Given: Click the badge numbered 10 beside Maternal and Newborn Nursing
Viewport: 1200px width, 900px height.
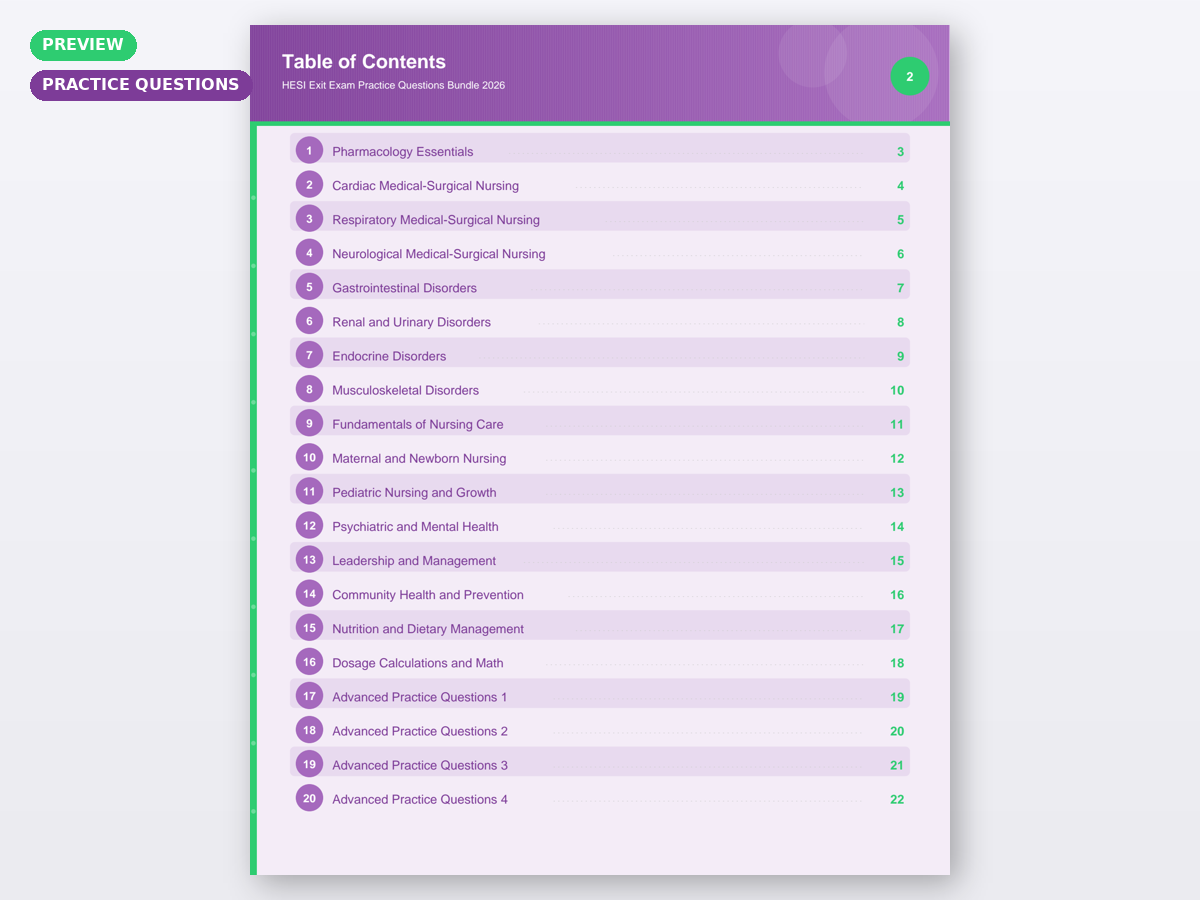Looking at the screenshot, I should pos(309,457).
